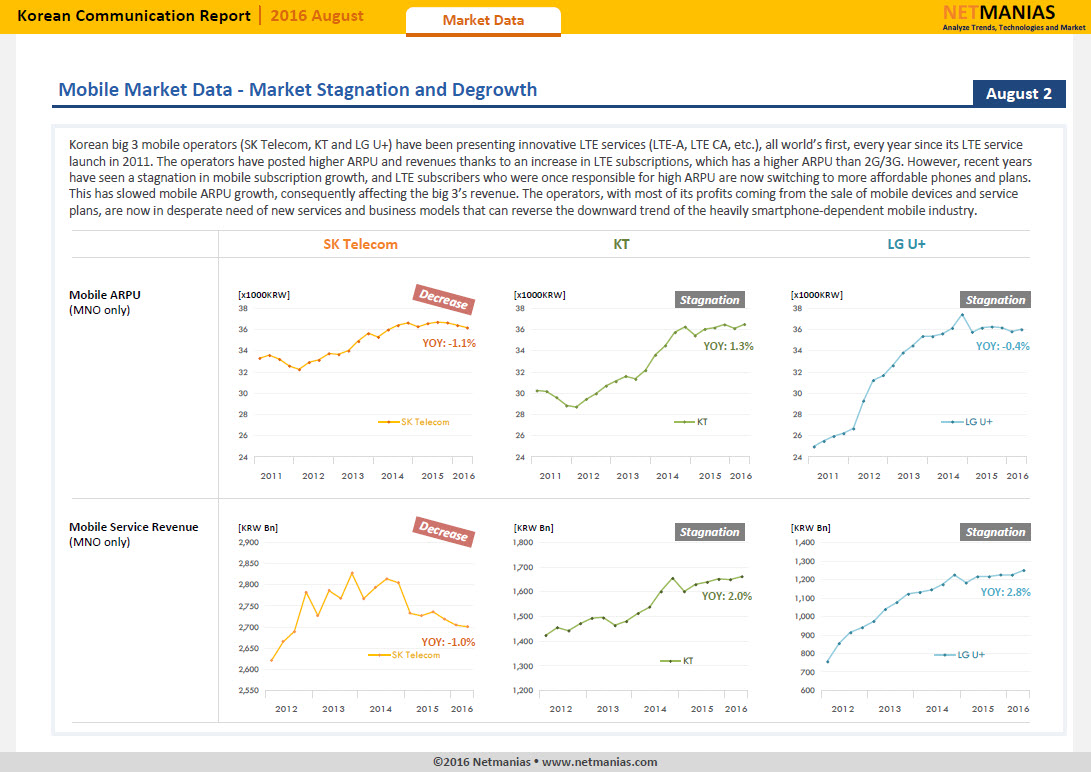Select the August 2 date badge
Screen dimensions: 1091x772
pyautogui.click(x=1019, y=94)
